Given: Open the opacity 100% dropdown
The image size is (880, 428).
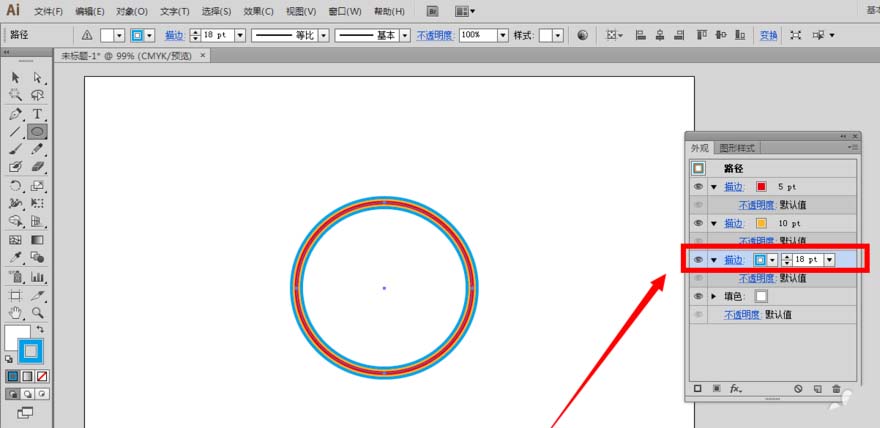Looking at the screenshot, I should click(x=503, y=35).
